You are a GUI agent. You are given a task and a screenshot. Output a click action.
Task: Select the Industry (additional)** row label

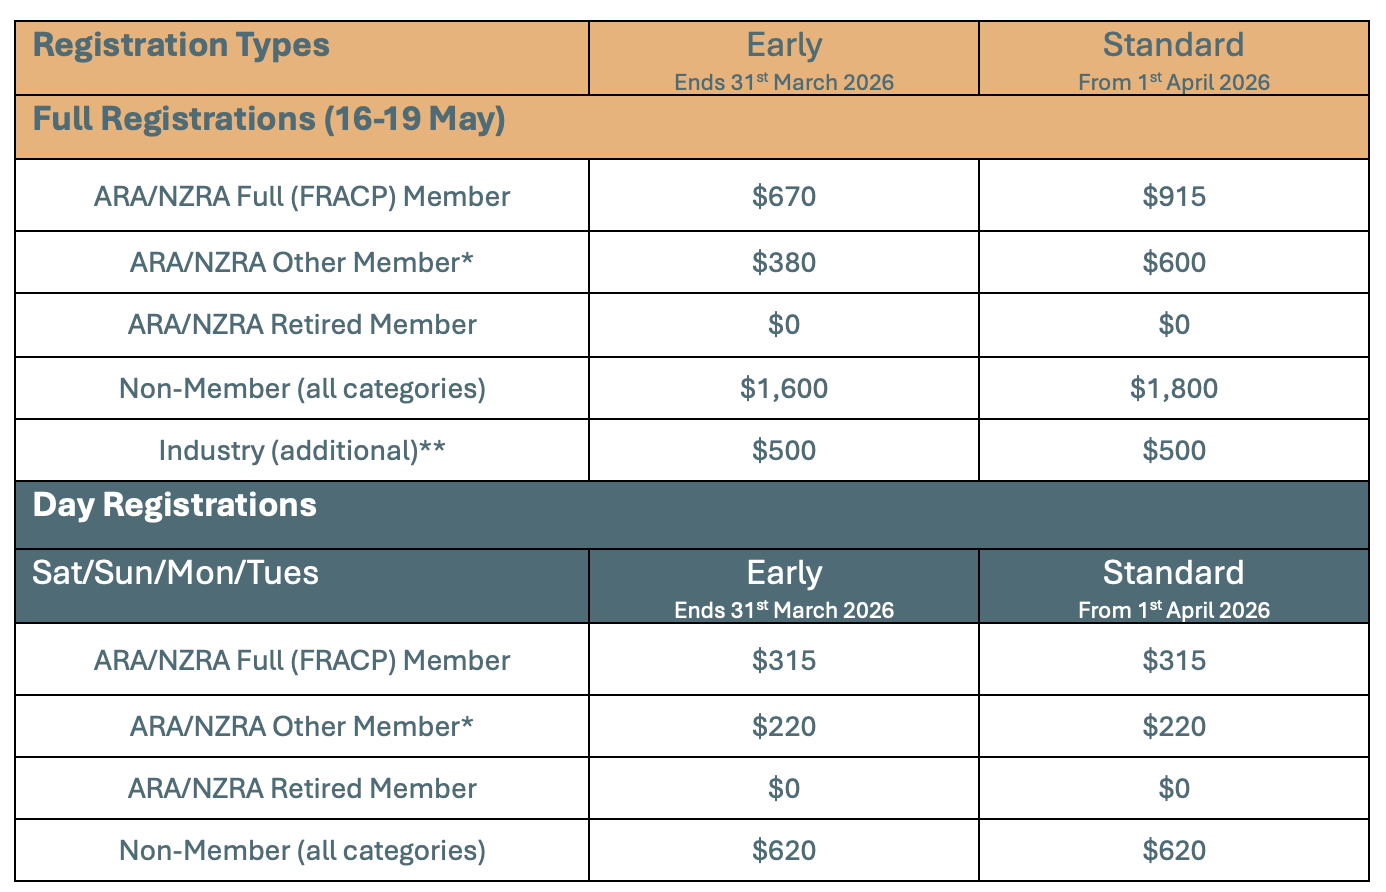[302, 450]
